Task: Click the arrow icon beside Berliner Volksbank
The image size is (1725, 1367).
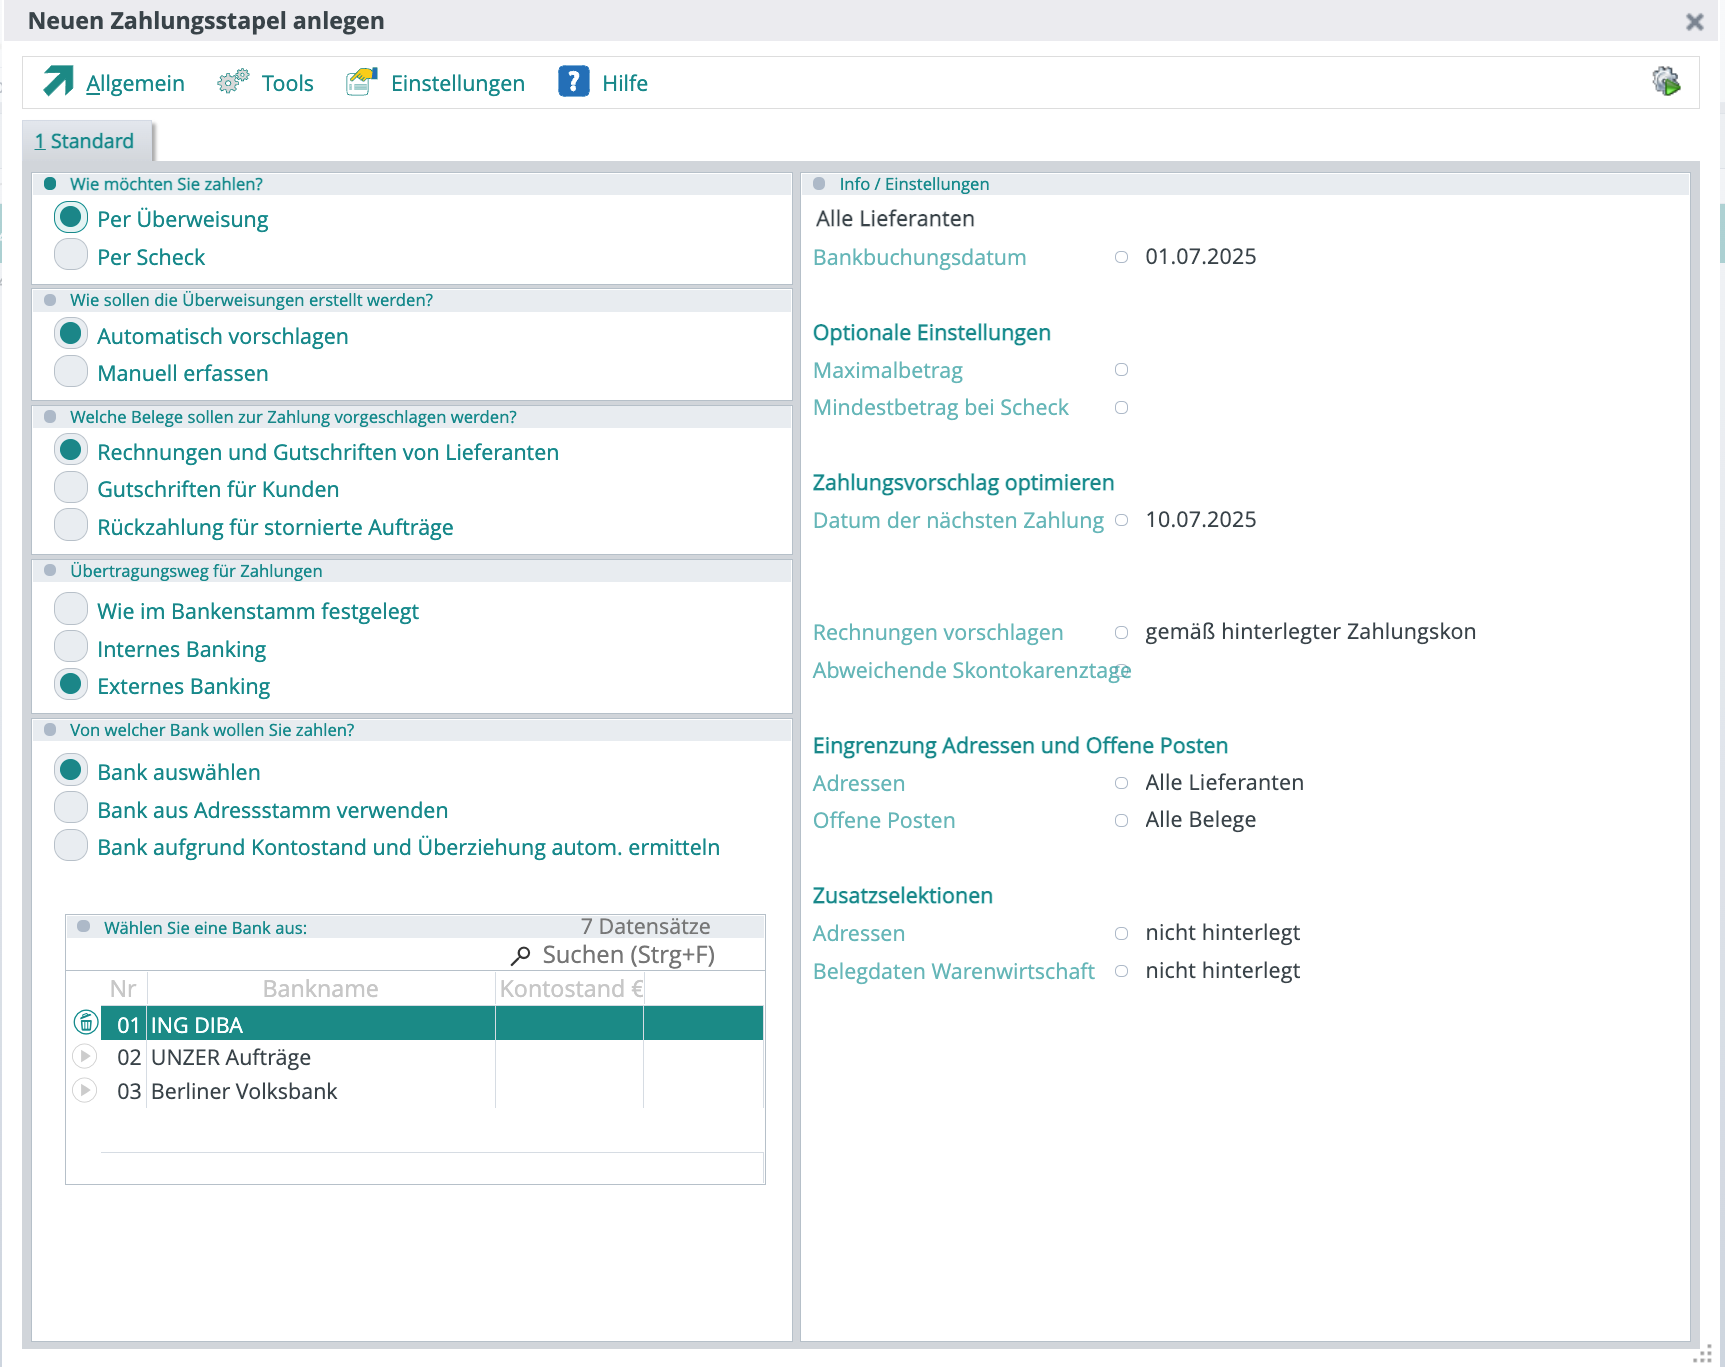Action: pos(85,1090)
